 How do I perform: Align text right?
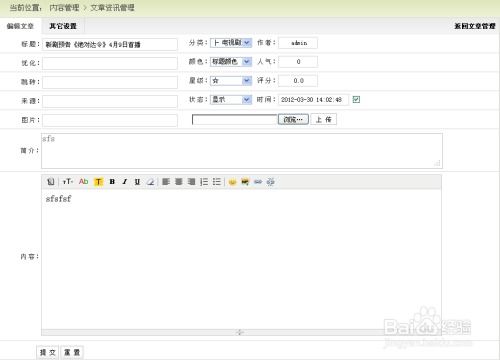(x=191, y=182)
